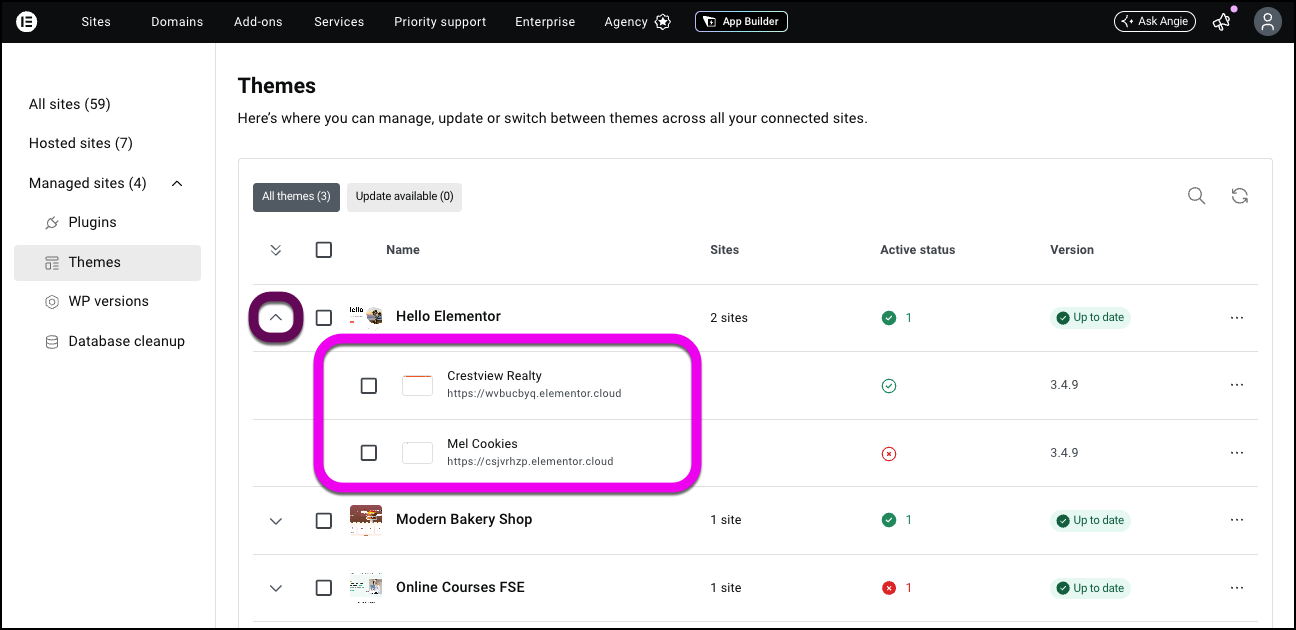Click the App Builder button
Image resolution: width=1296 pixels, height=630 pixels.
pyautogui.click(x=741, y=21)
